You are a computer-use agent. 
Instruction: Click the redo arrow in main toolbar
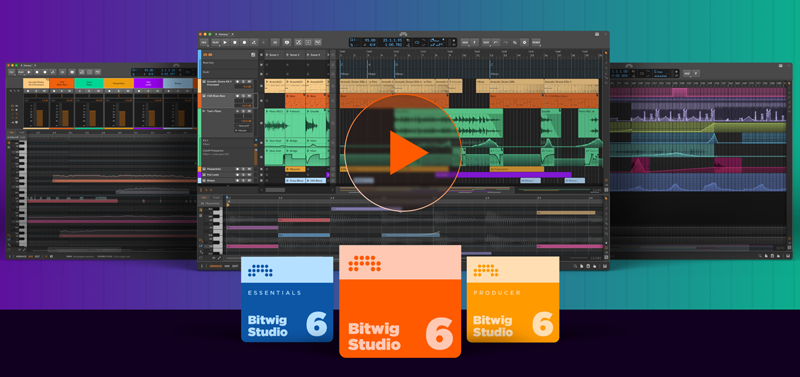[x=506, y=42]
